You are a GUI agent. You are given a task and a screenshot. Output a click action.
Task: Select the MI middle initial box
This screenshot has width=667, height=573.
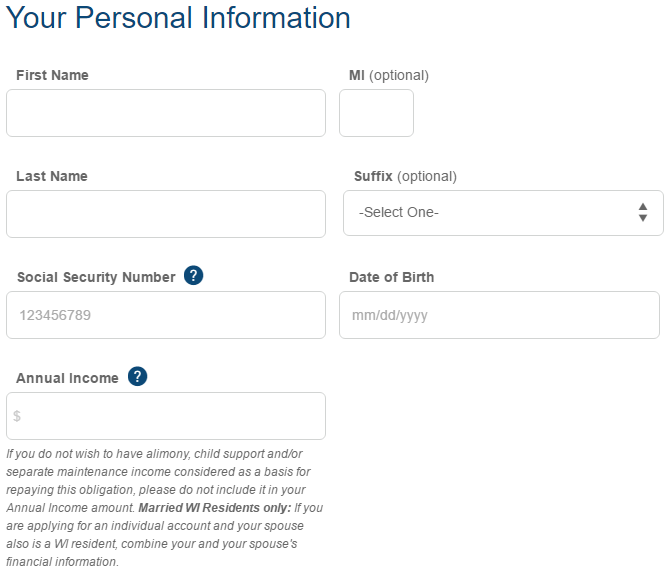tap(376, 113)
